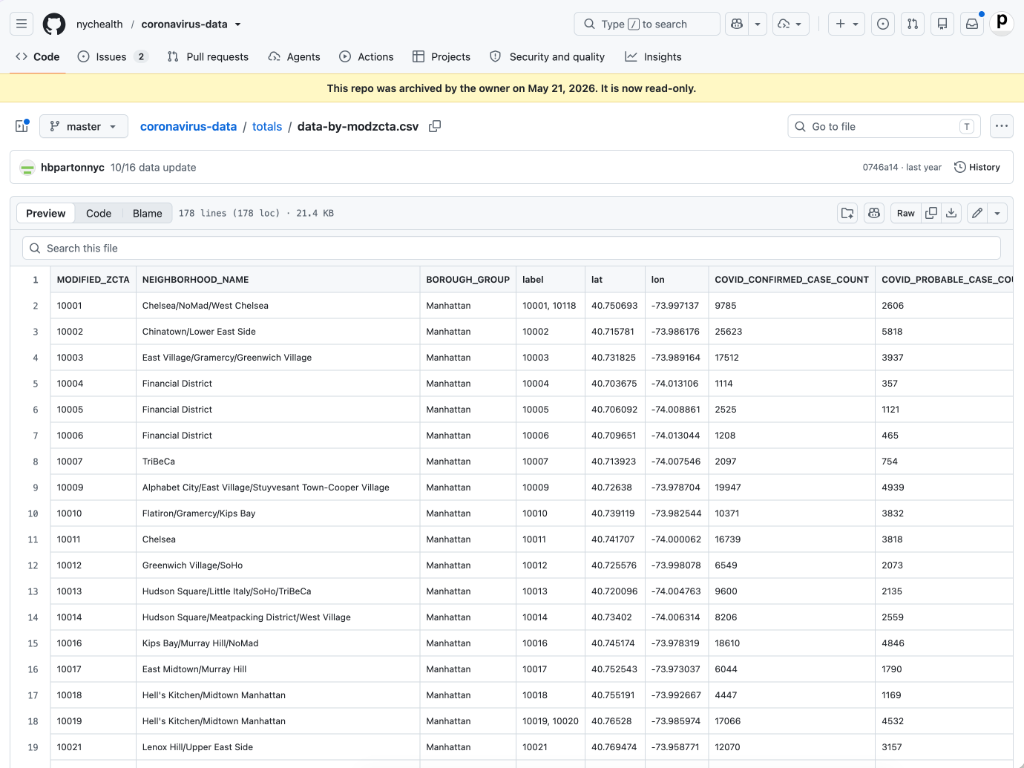1024x768 pixels.
Task: Select the Preview view
Action: pyautogui.click(x=46, y=214)
